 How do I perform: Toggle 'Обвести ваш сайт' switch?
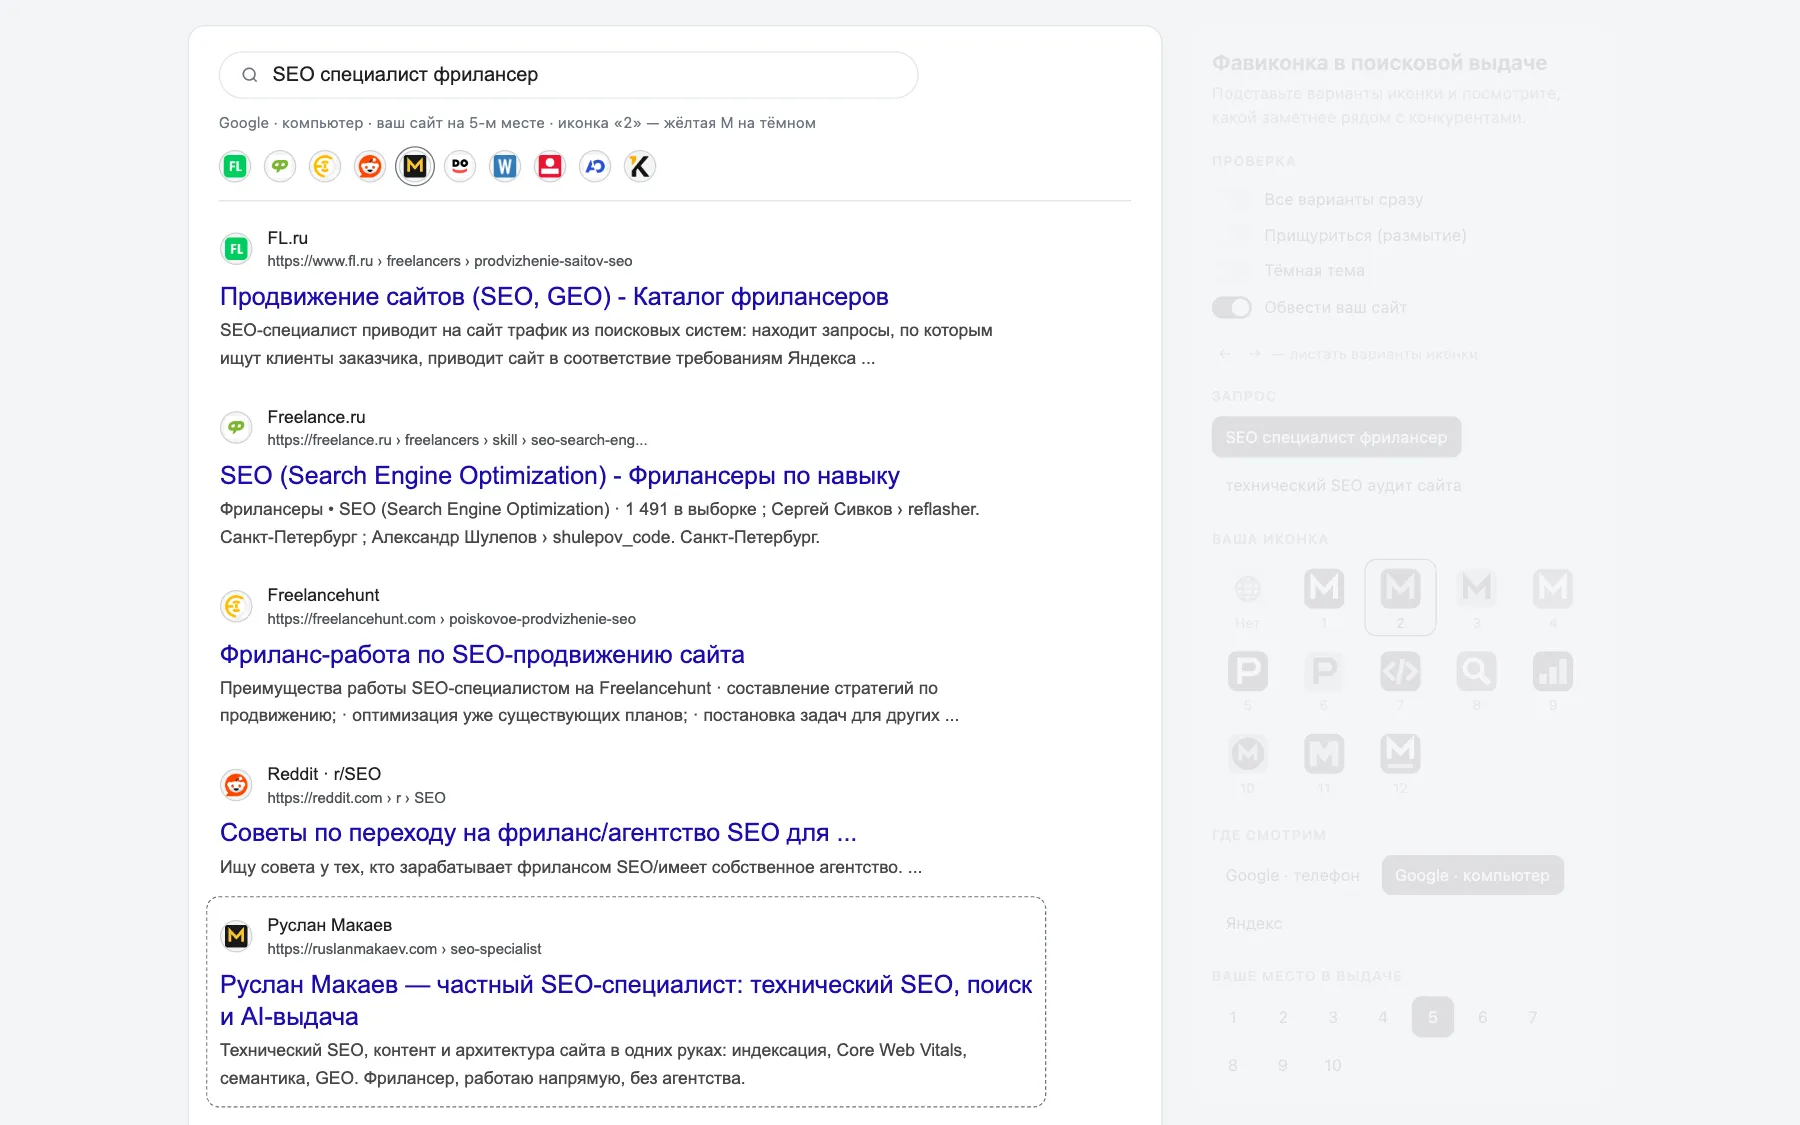[x=1232, y=307]
